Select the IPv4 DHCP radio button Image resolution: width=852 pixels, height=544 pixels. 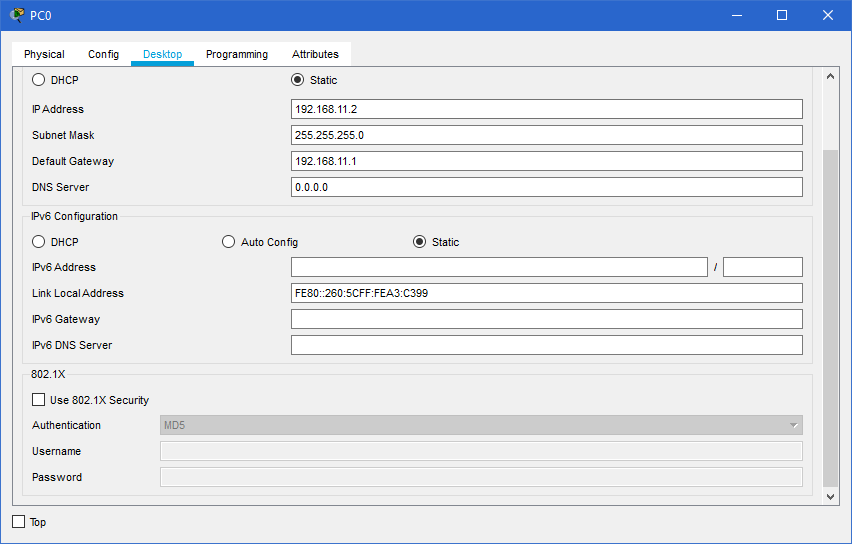[x=39, y=80]
